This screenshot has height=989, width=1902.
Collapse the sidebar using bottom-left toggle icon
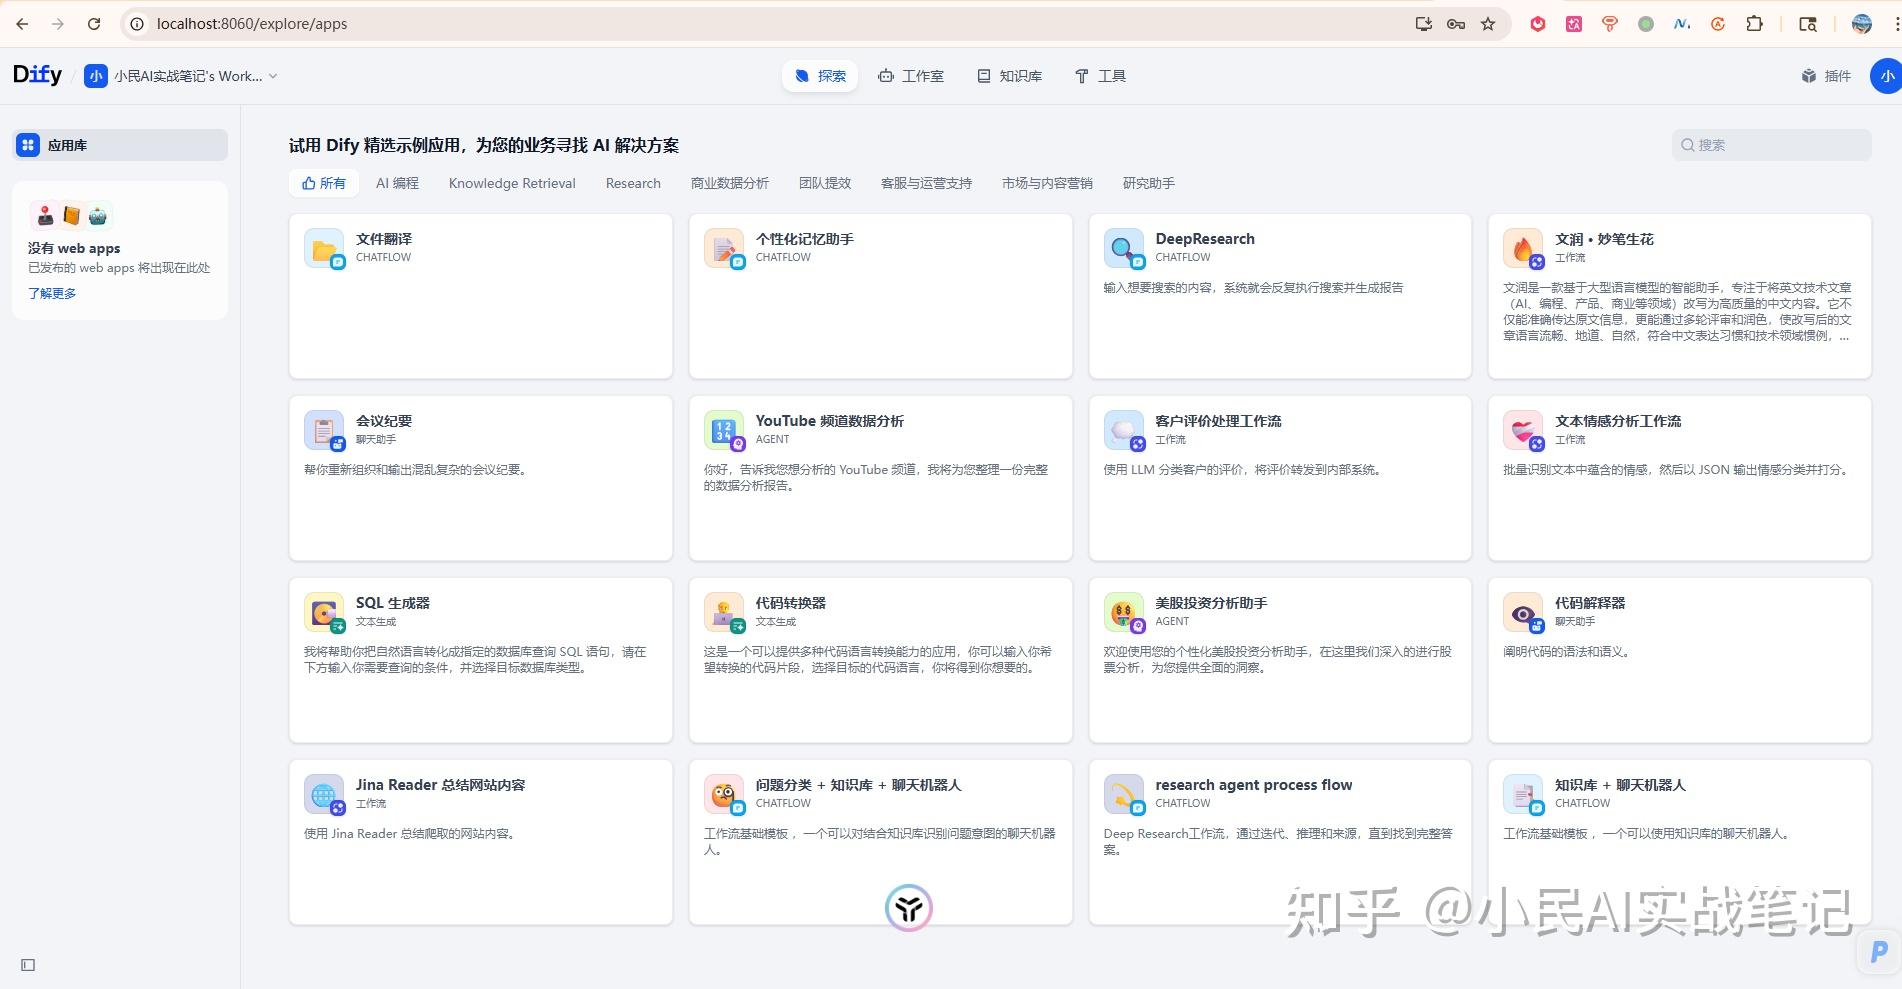pyautogui.click(x=28, y=965)
